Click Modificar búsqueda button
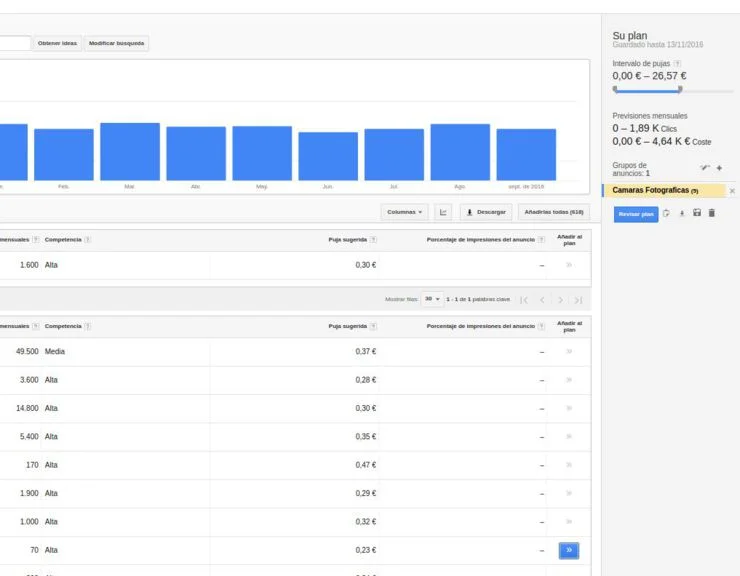The image size is (740, 576). [116, 43]
